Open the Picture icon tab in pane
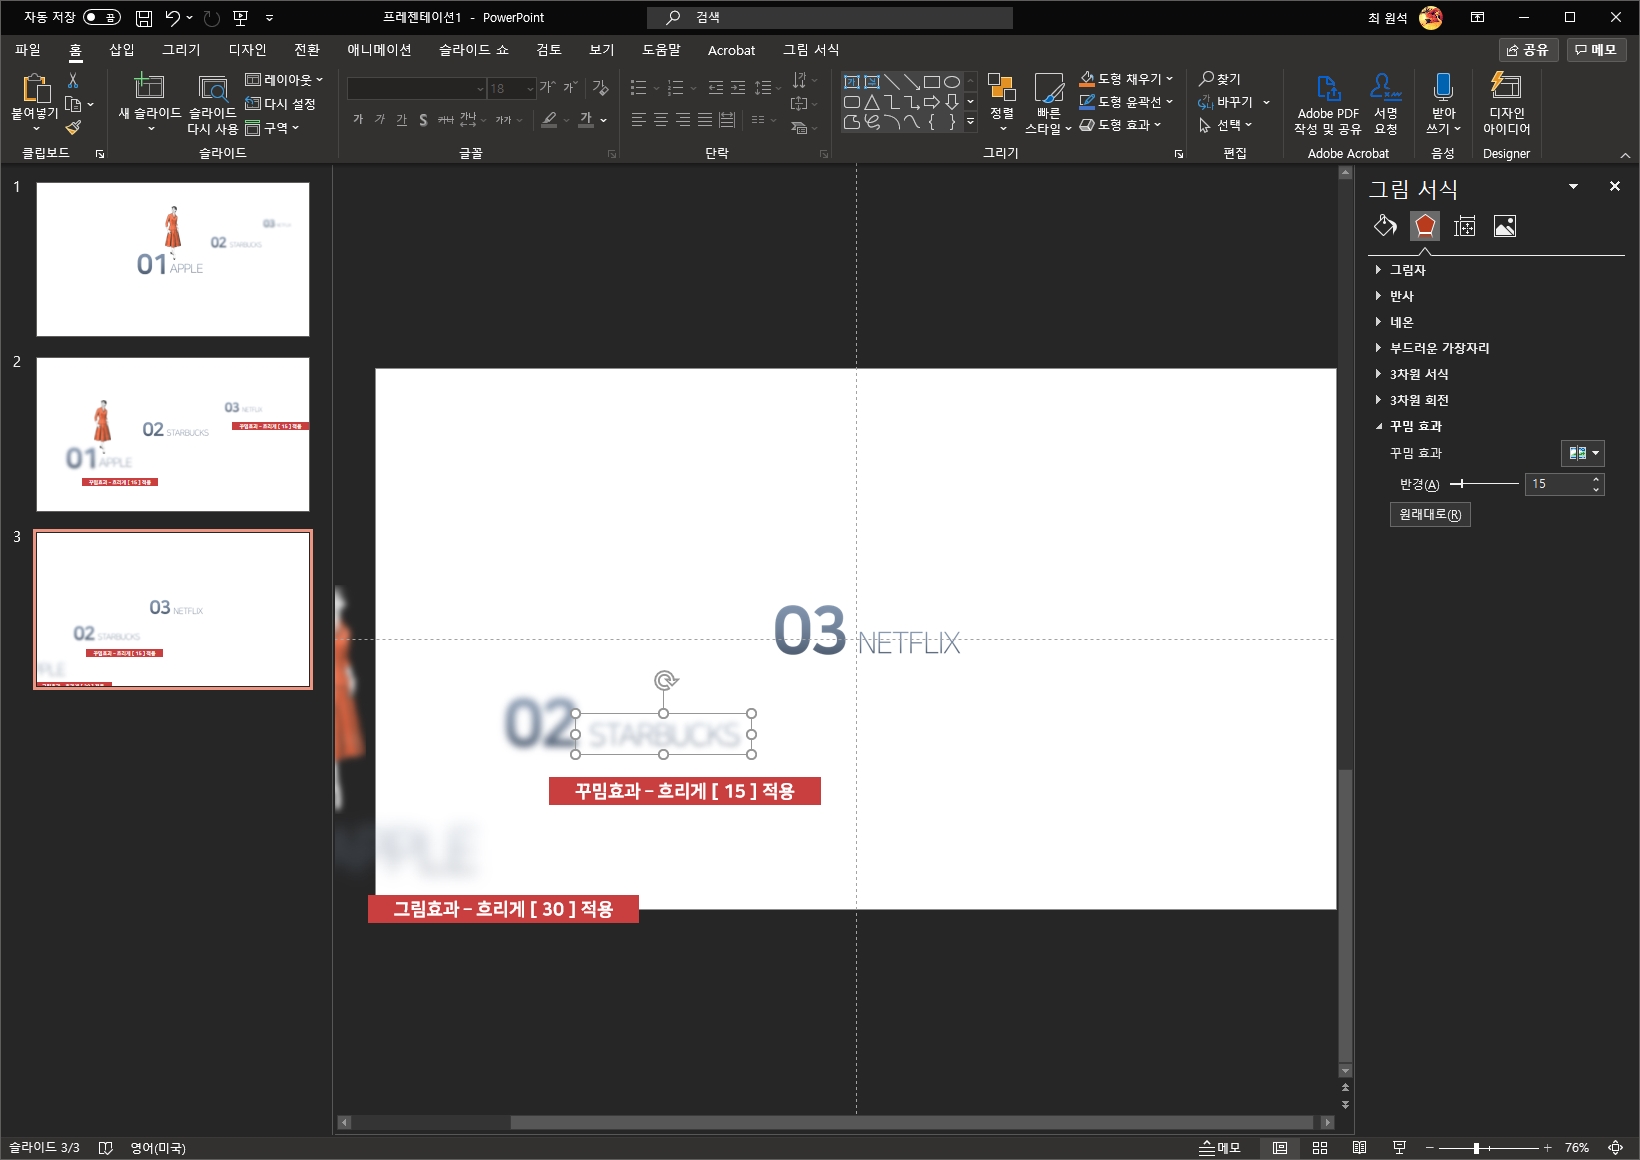1640x1160 pixels. [1505, 226]
